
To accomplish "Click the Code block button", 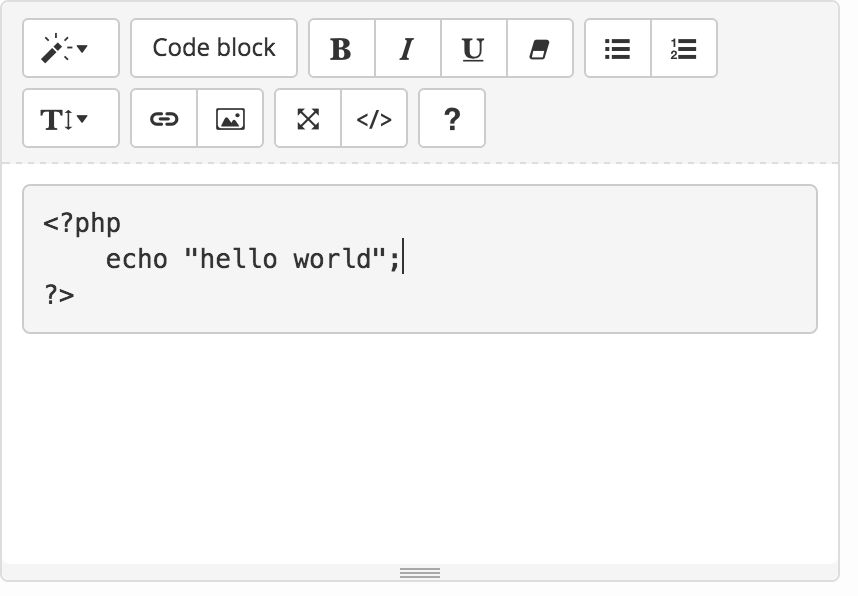I will (x=214, y=48).
